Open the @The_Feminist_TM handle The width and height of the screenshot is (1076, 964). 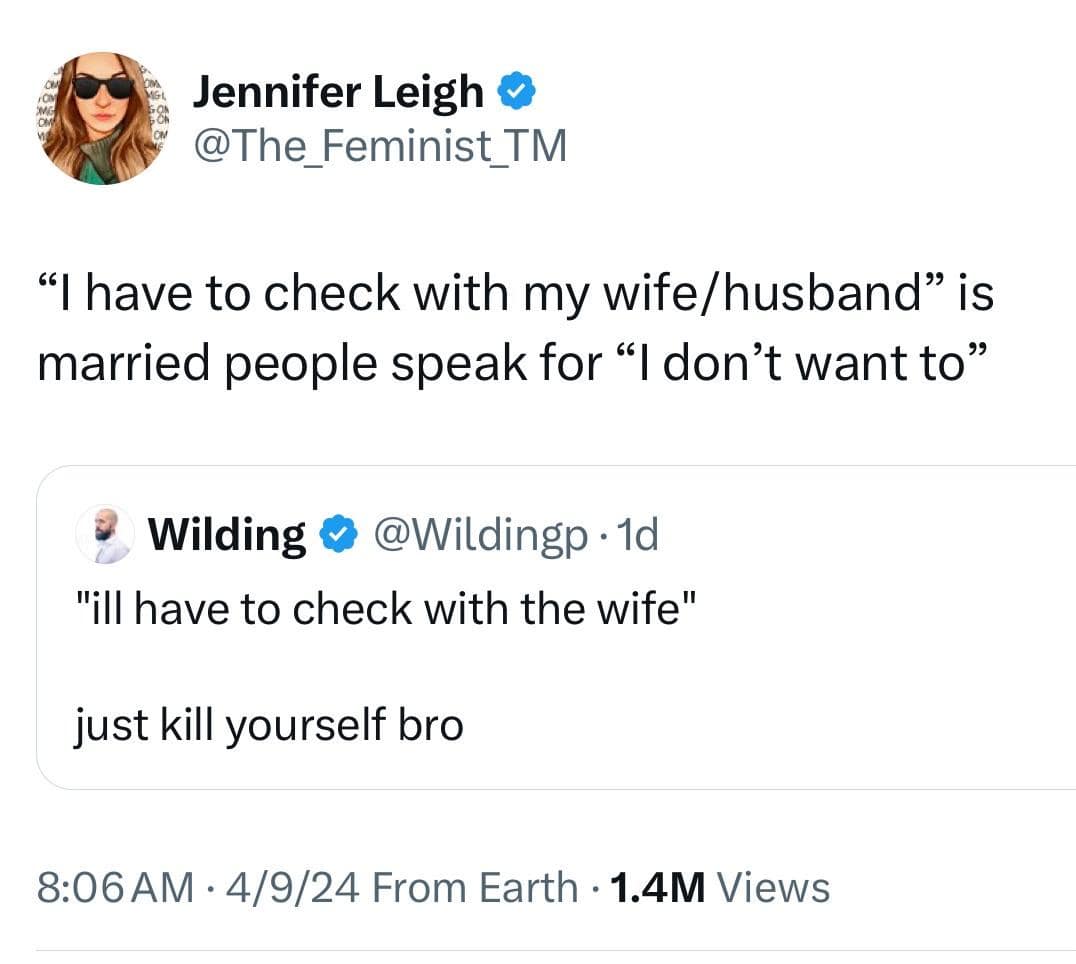[x=380, y=144]
